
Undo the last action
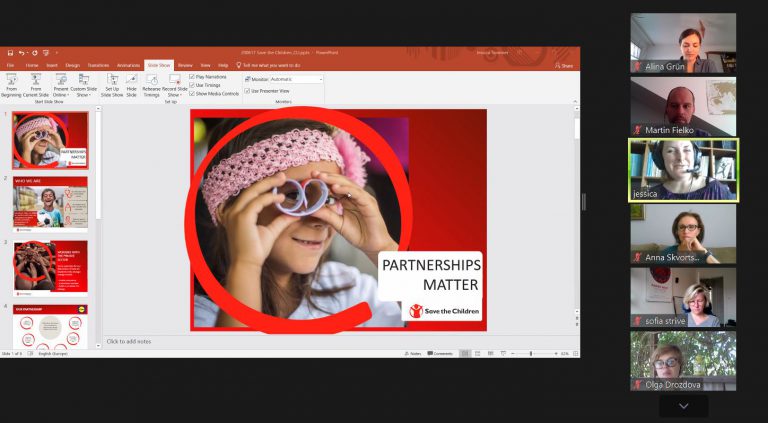tap(22, 53)
